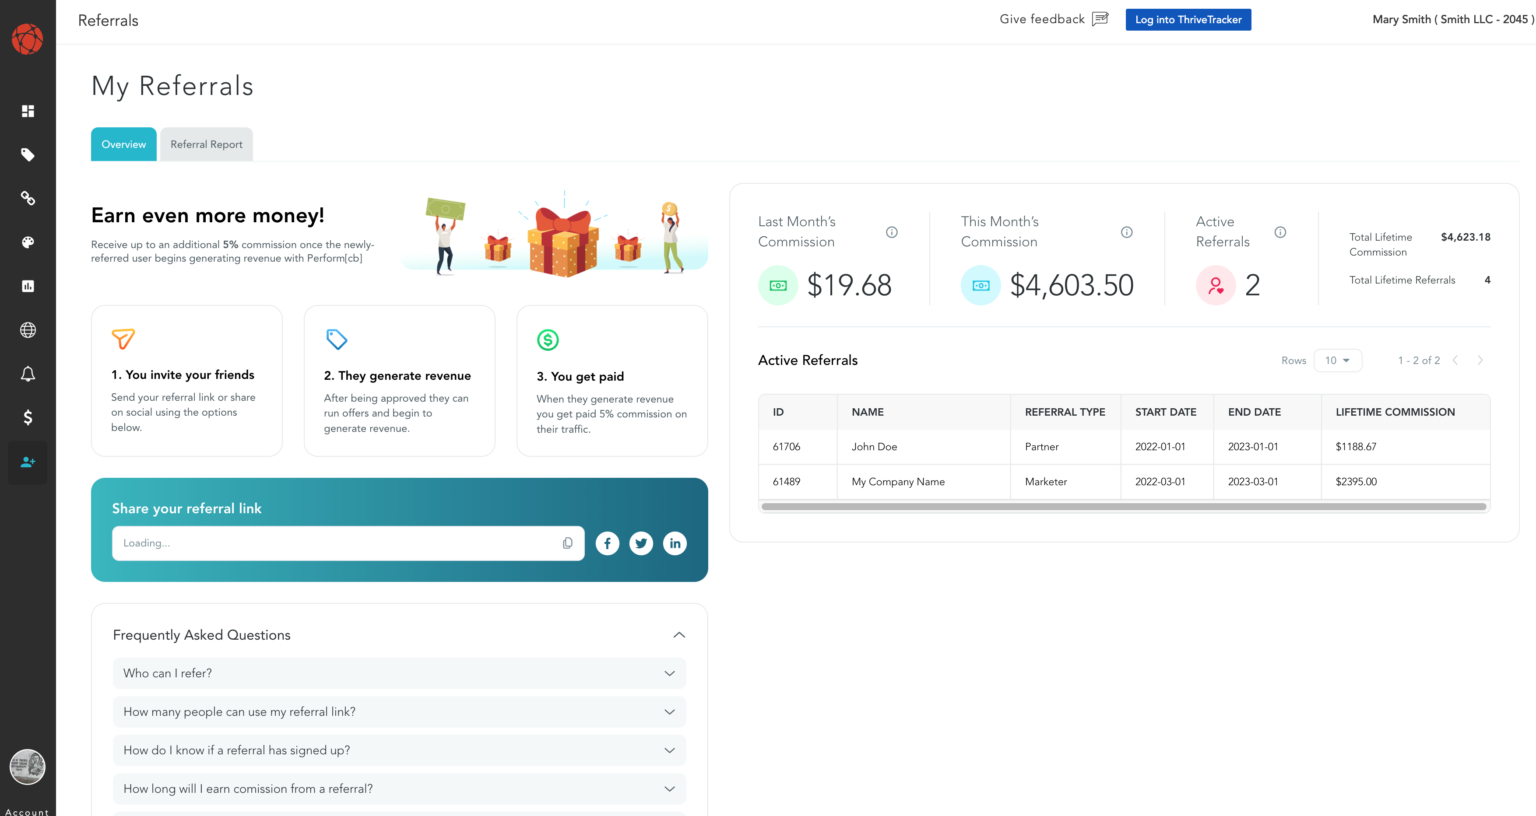Copy the referral link with the copy icon

coord(567,542)
